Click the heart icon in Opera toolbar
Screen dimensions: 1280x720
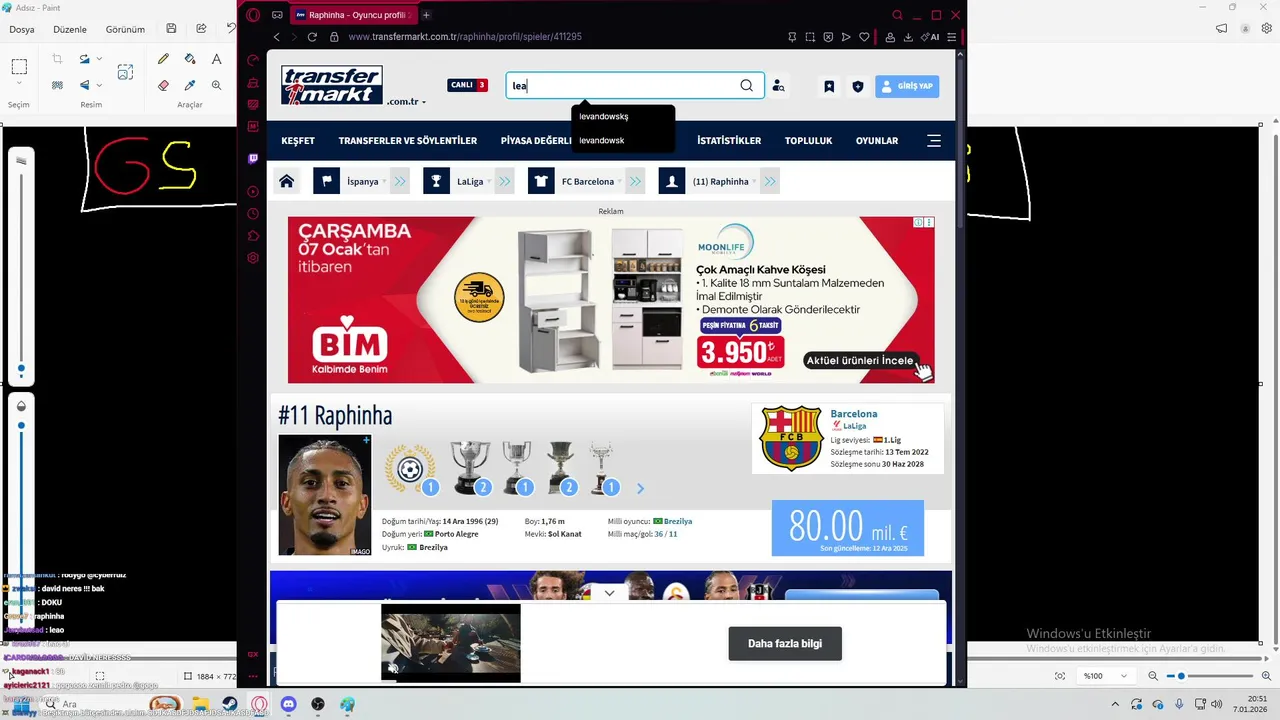[862, 37]
